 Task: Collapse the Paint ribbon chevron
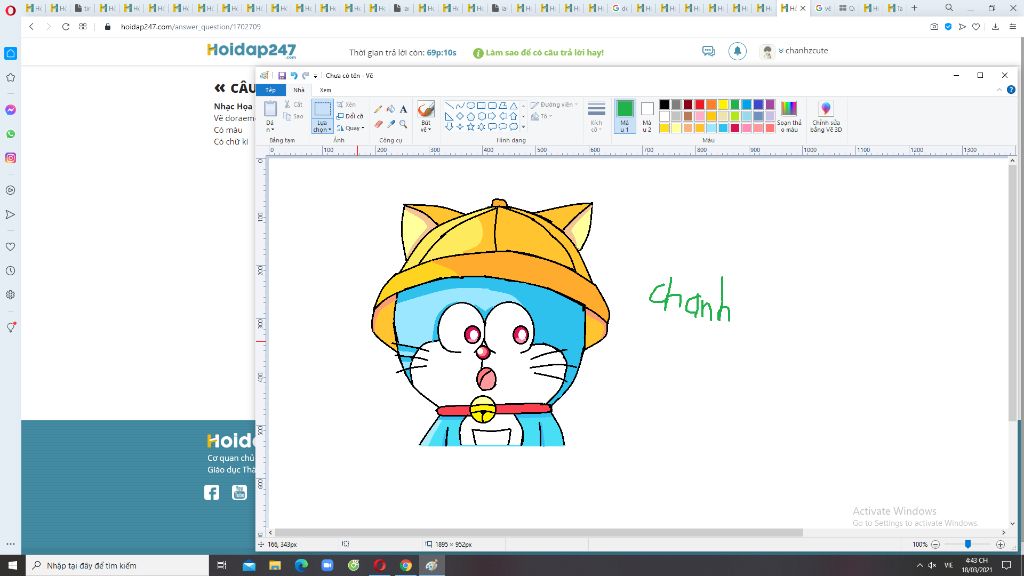coord(1000,89)
